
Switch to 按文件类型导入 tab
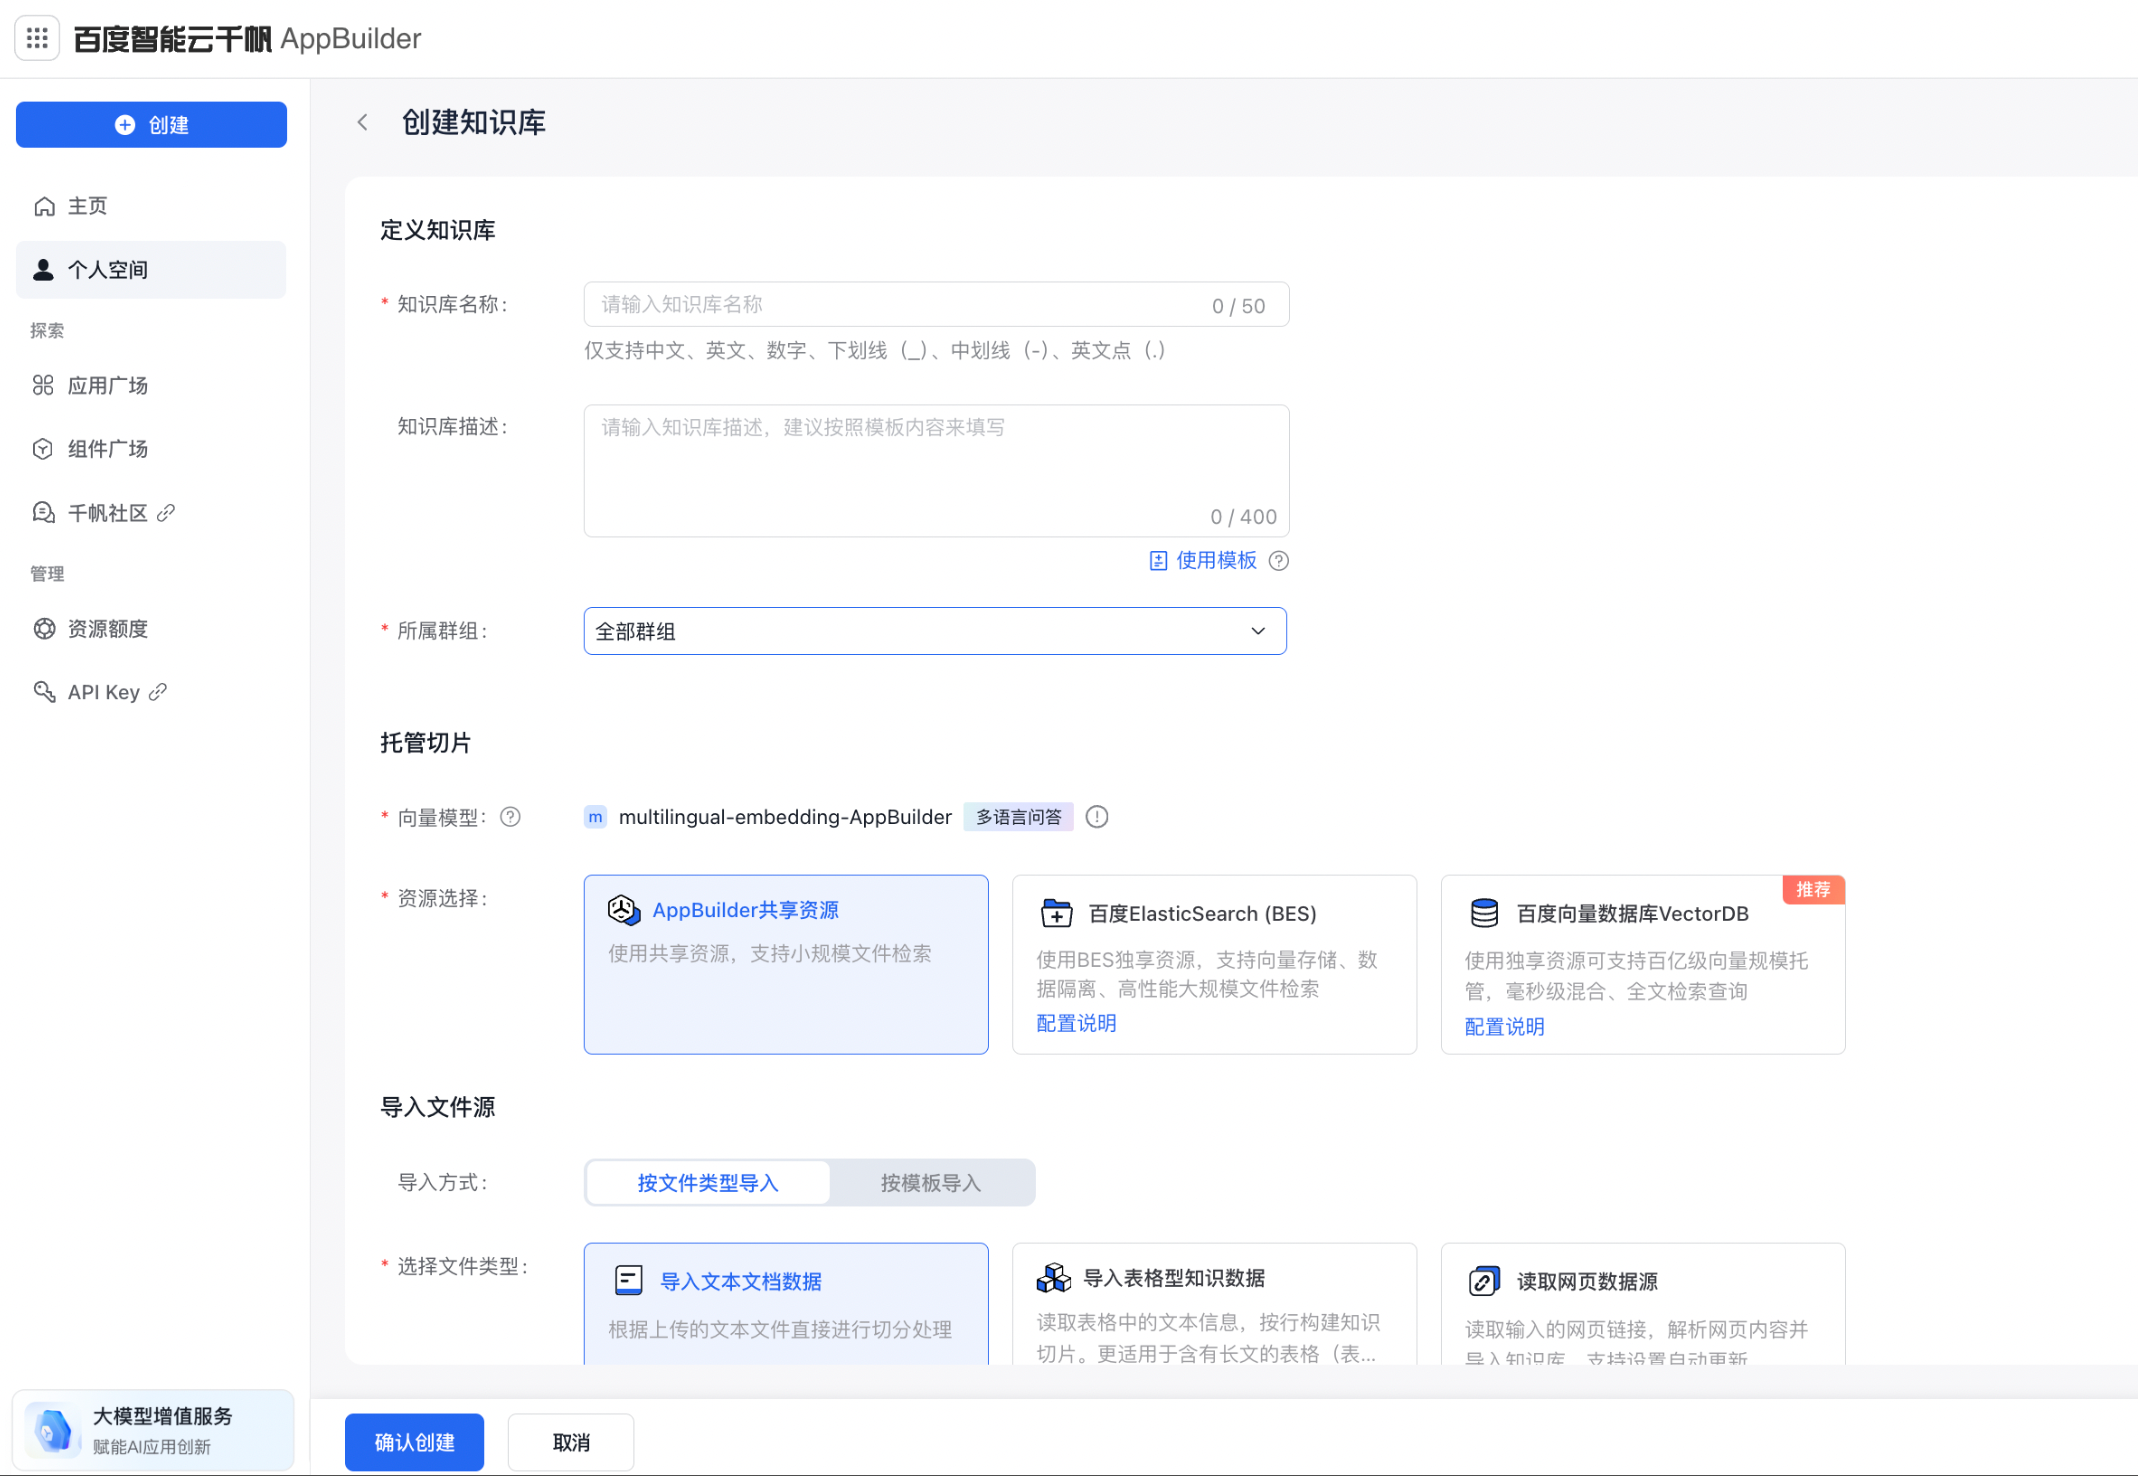(708, 1183)
